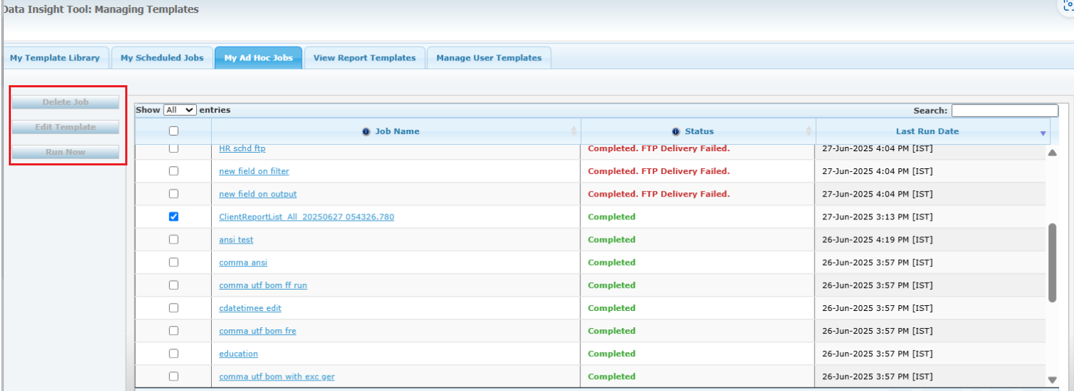Open the education job link
The height and width of the screenshot is (391, 1074).
click(238, 353)
